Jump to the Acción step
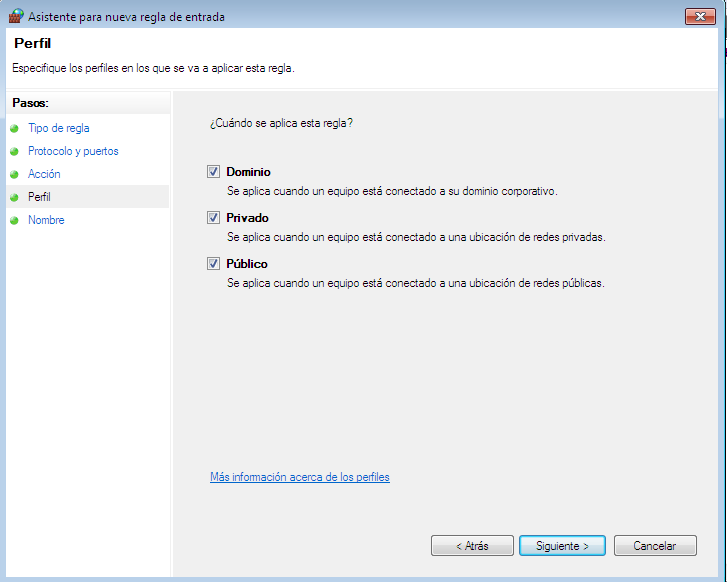727x582 pixels. (x=44, y=174)
